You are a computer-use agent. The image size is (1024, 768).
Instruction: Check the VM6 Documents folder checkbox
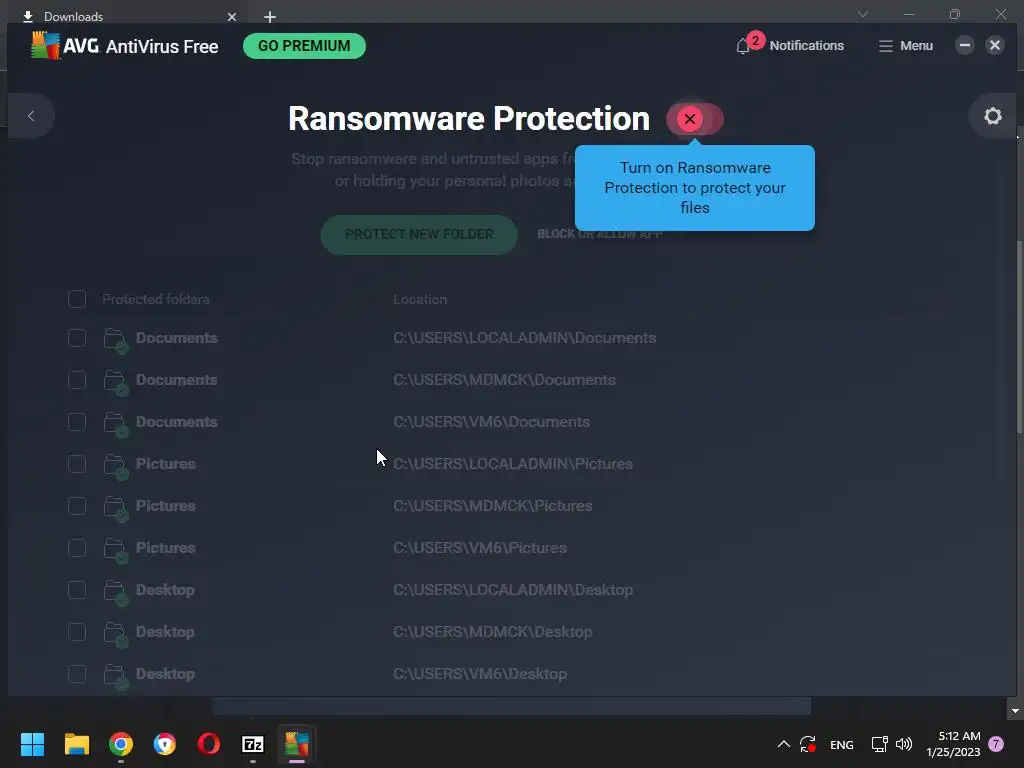pos(77,422)
